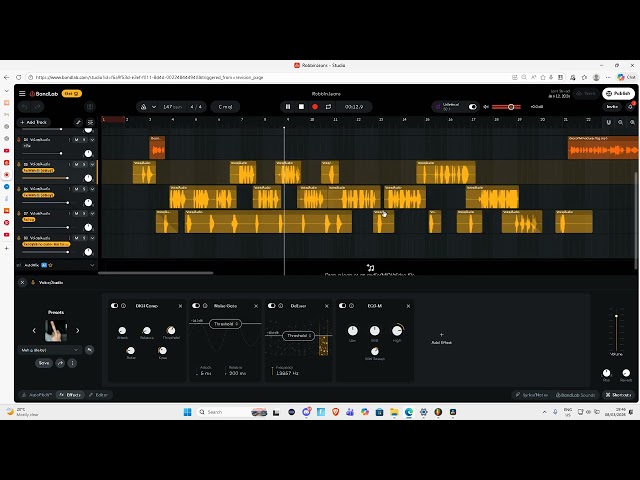Toggle the Unlimited switch near master volume
Screen dimensions: 640x480
[472, 107]
